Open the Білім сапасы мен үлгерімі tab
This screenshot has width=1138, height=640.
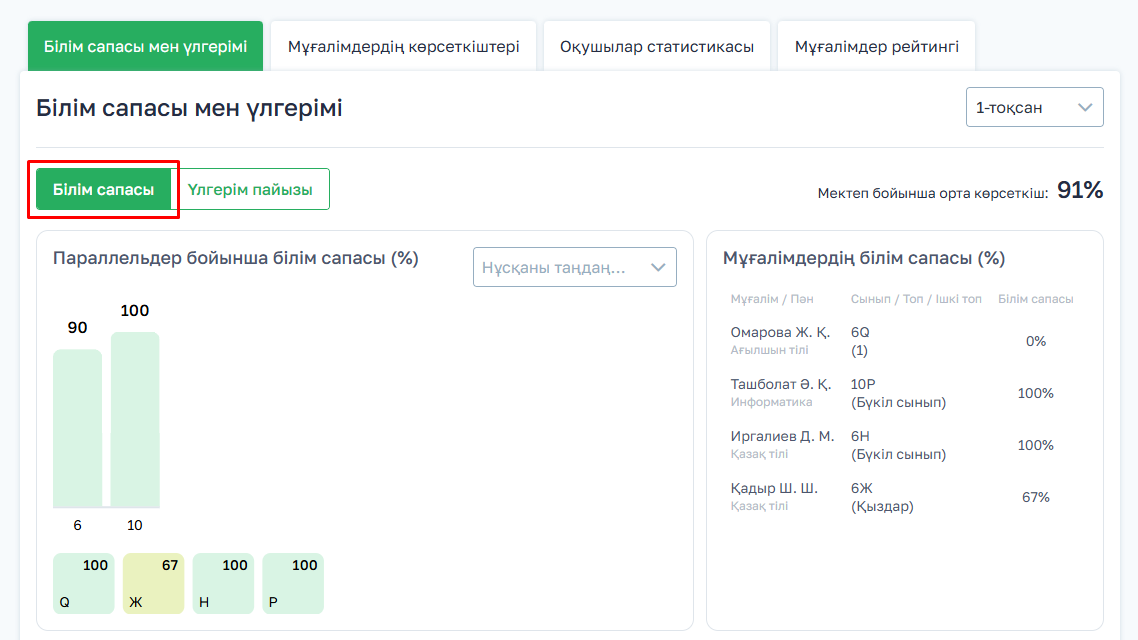click(x=145, y=47)
